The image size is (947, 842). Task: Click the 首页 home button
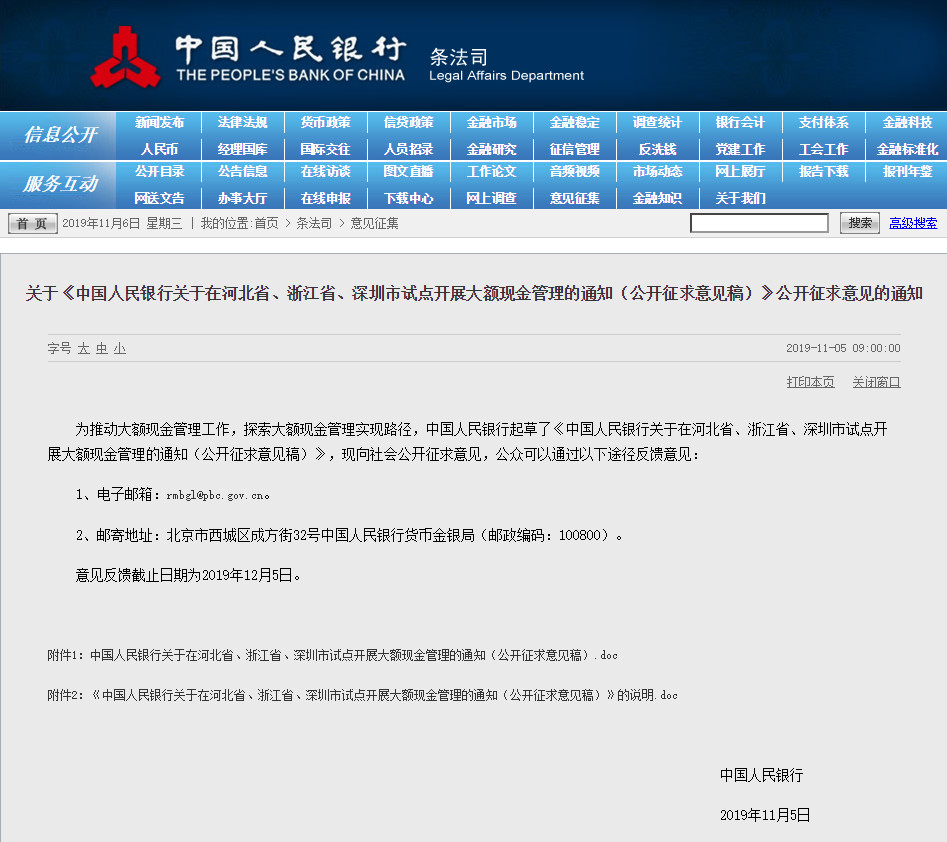[x=33, y=223]
